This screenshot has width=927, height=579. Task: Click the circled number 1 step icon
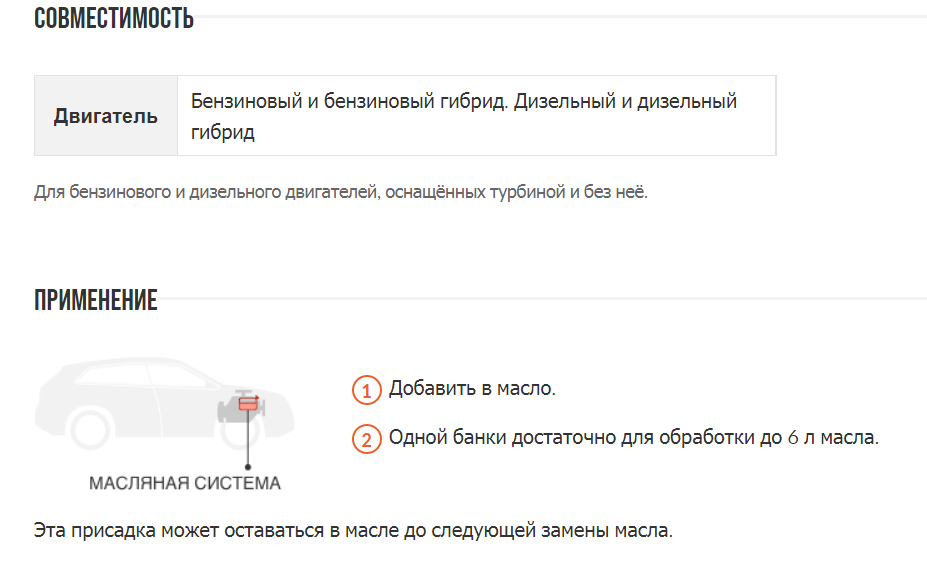pyautogui.click(x=367, y=391)
